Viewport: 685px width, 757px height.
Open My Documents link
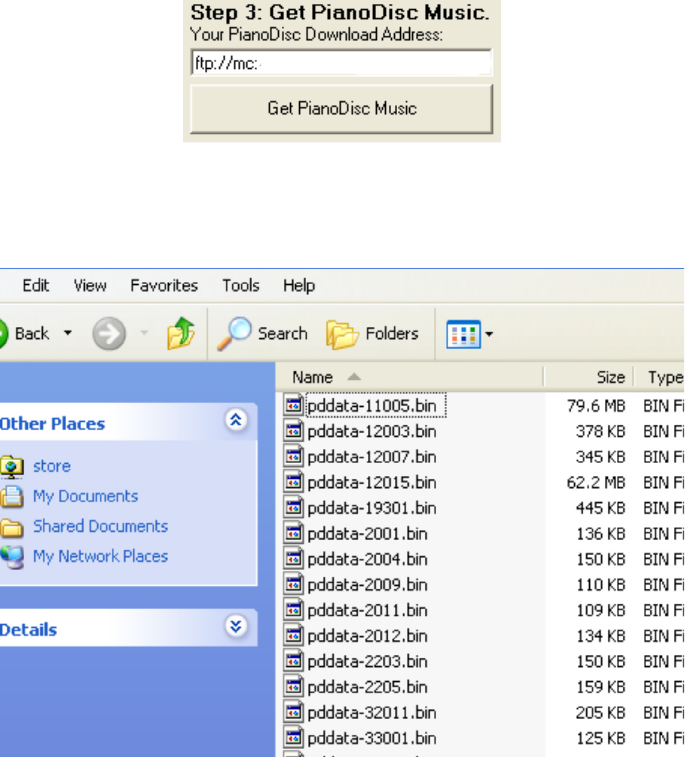85,496
